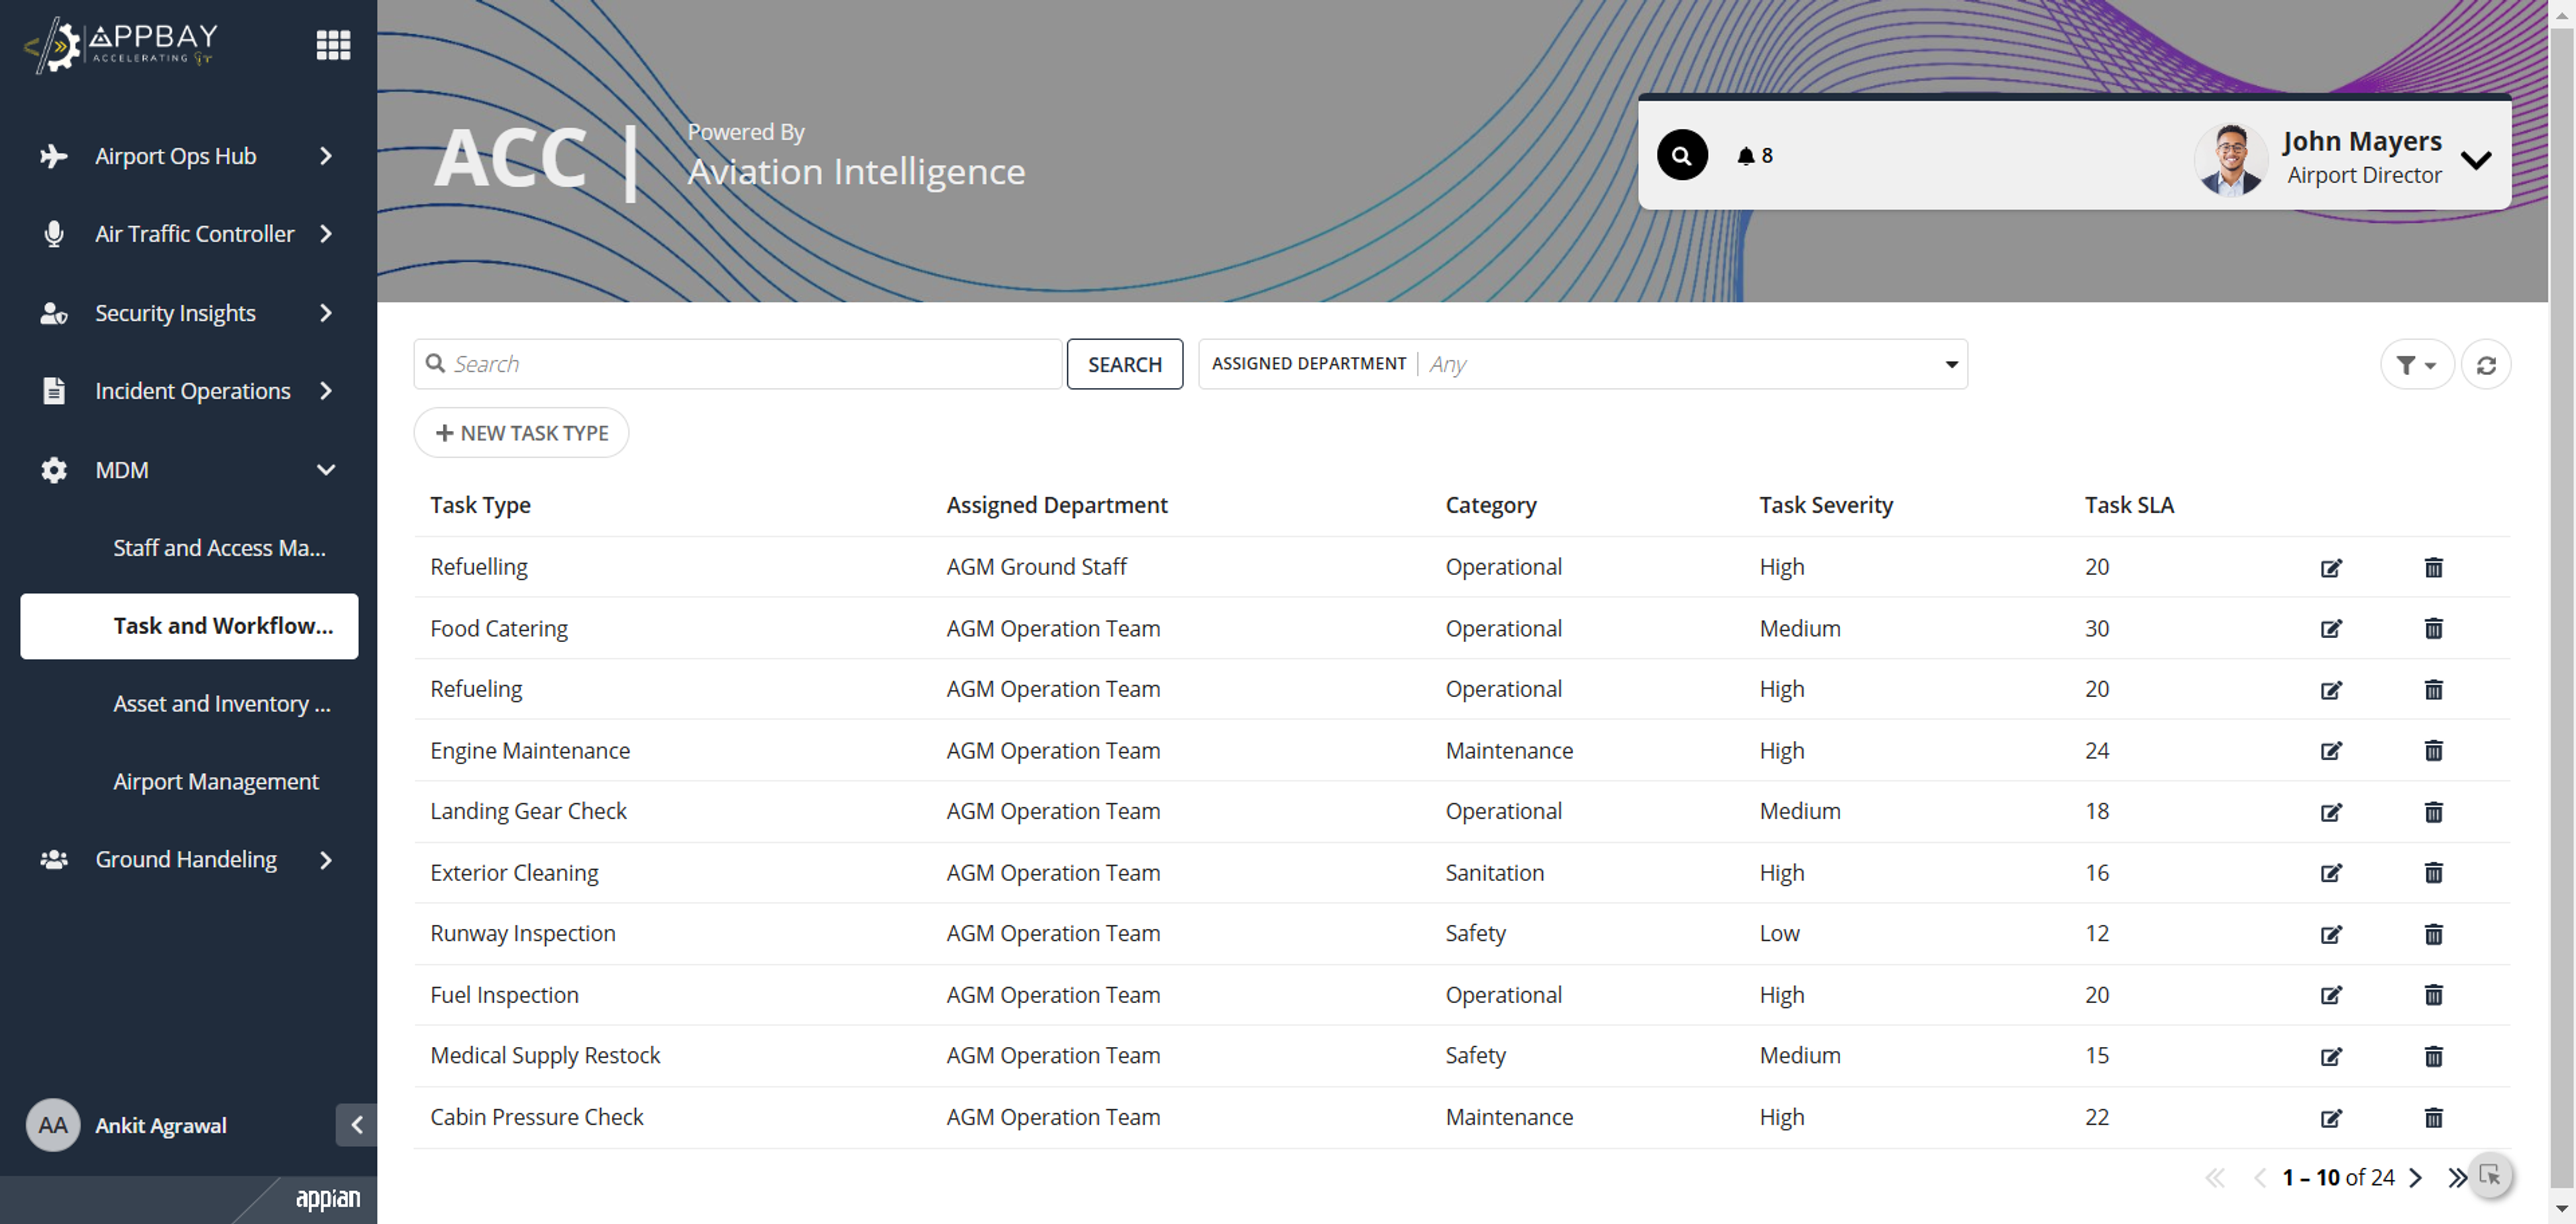This screenshot has width=2576, height=1224.
Task: Open the apps grid menu icon
Action: click(x=333, y=44)
